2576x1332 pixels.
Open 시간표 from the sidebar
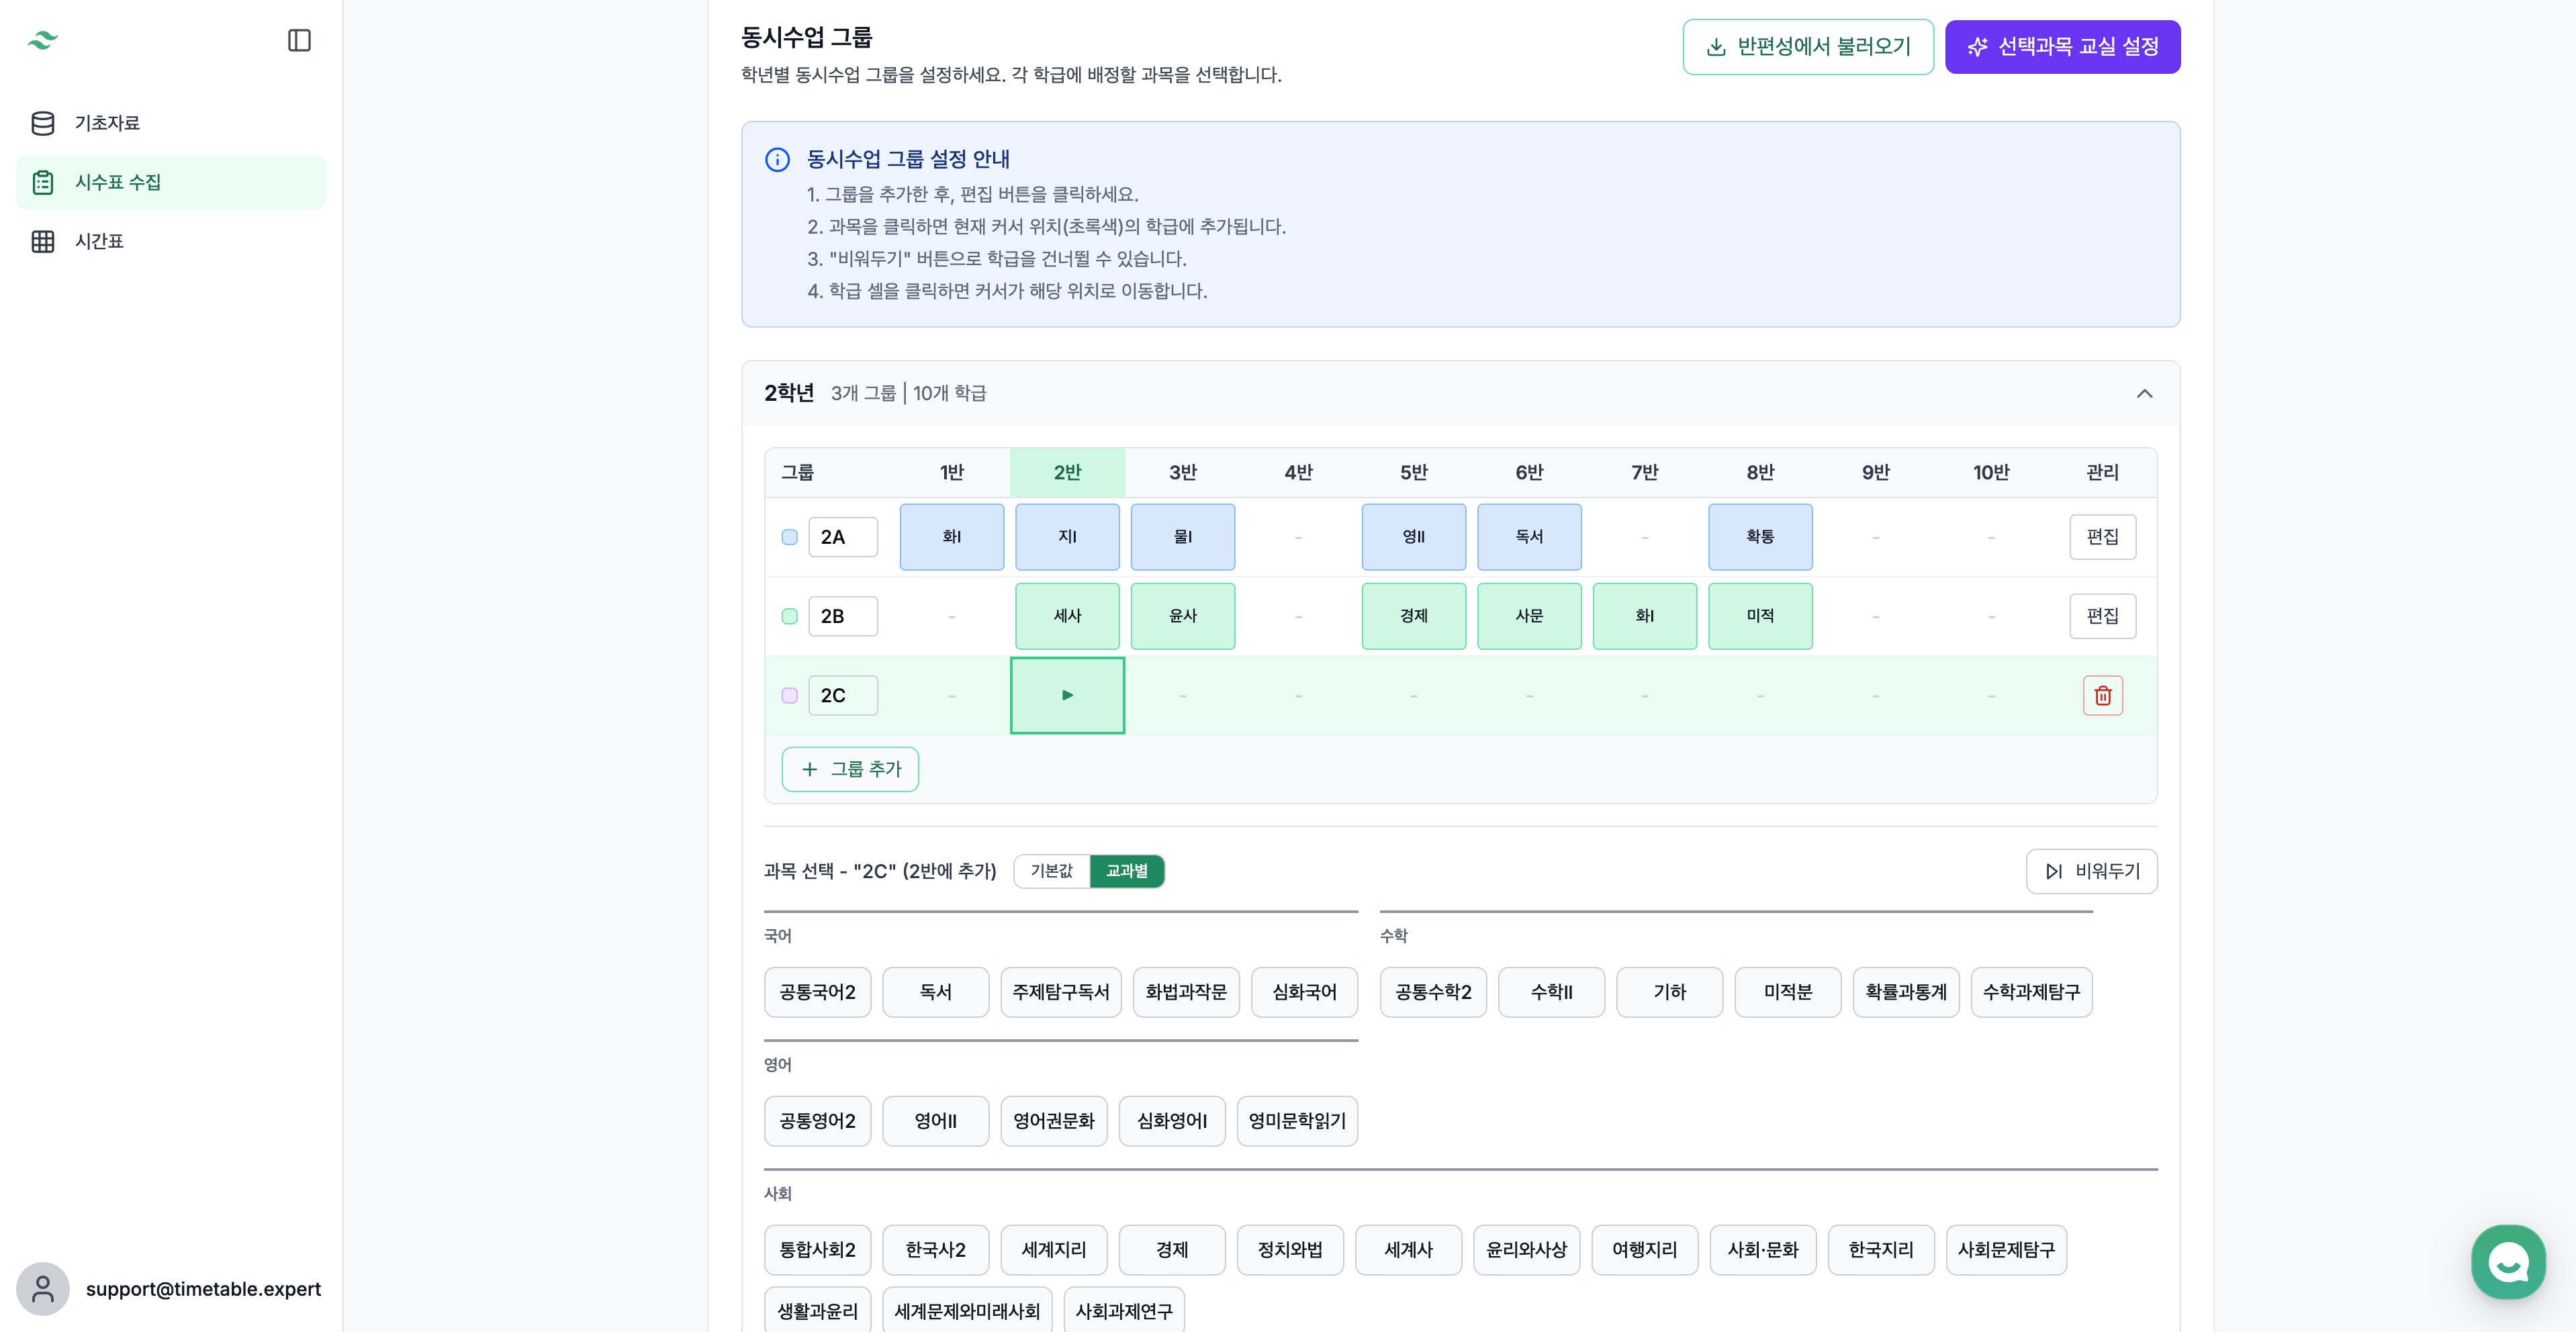tap(99, 241)
